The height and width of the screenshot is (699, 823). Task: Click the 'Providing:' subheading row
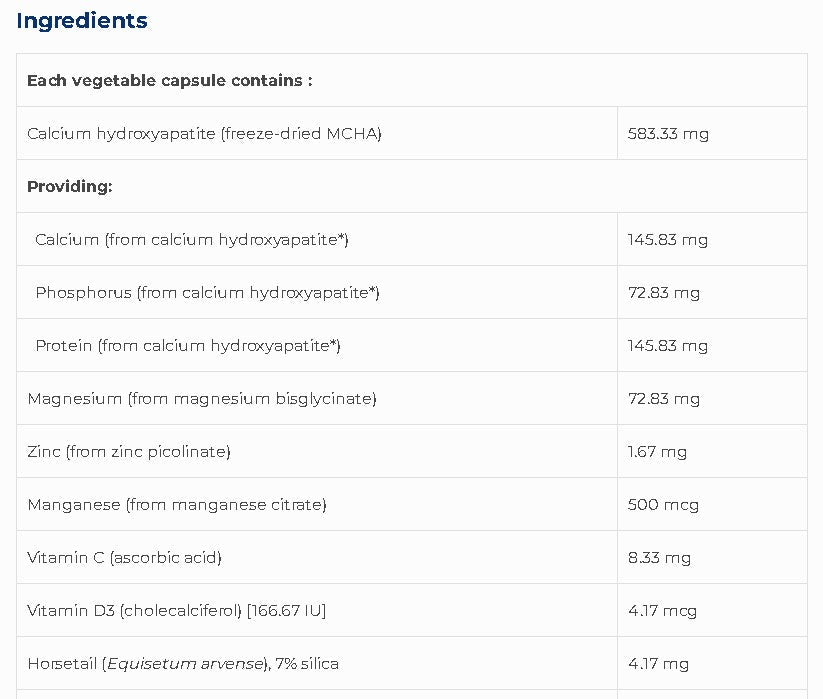click(70, 187)
